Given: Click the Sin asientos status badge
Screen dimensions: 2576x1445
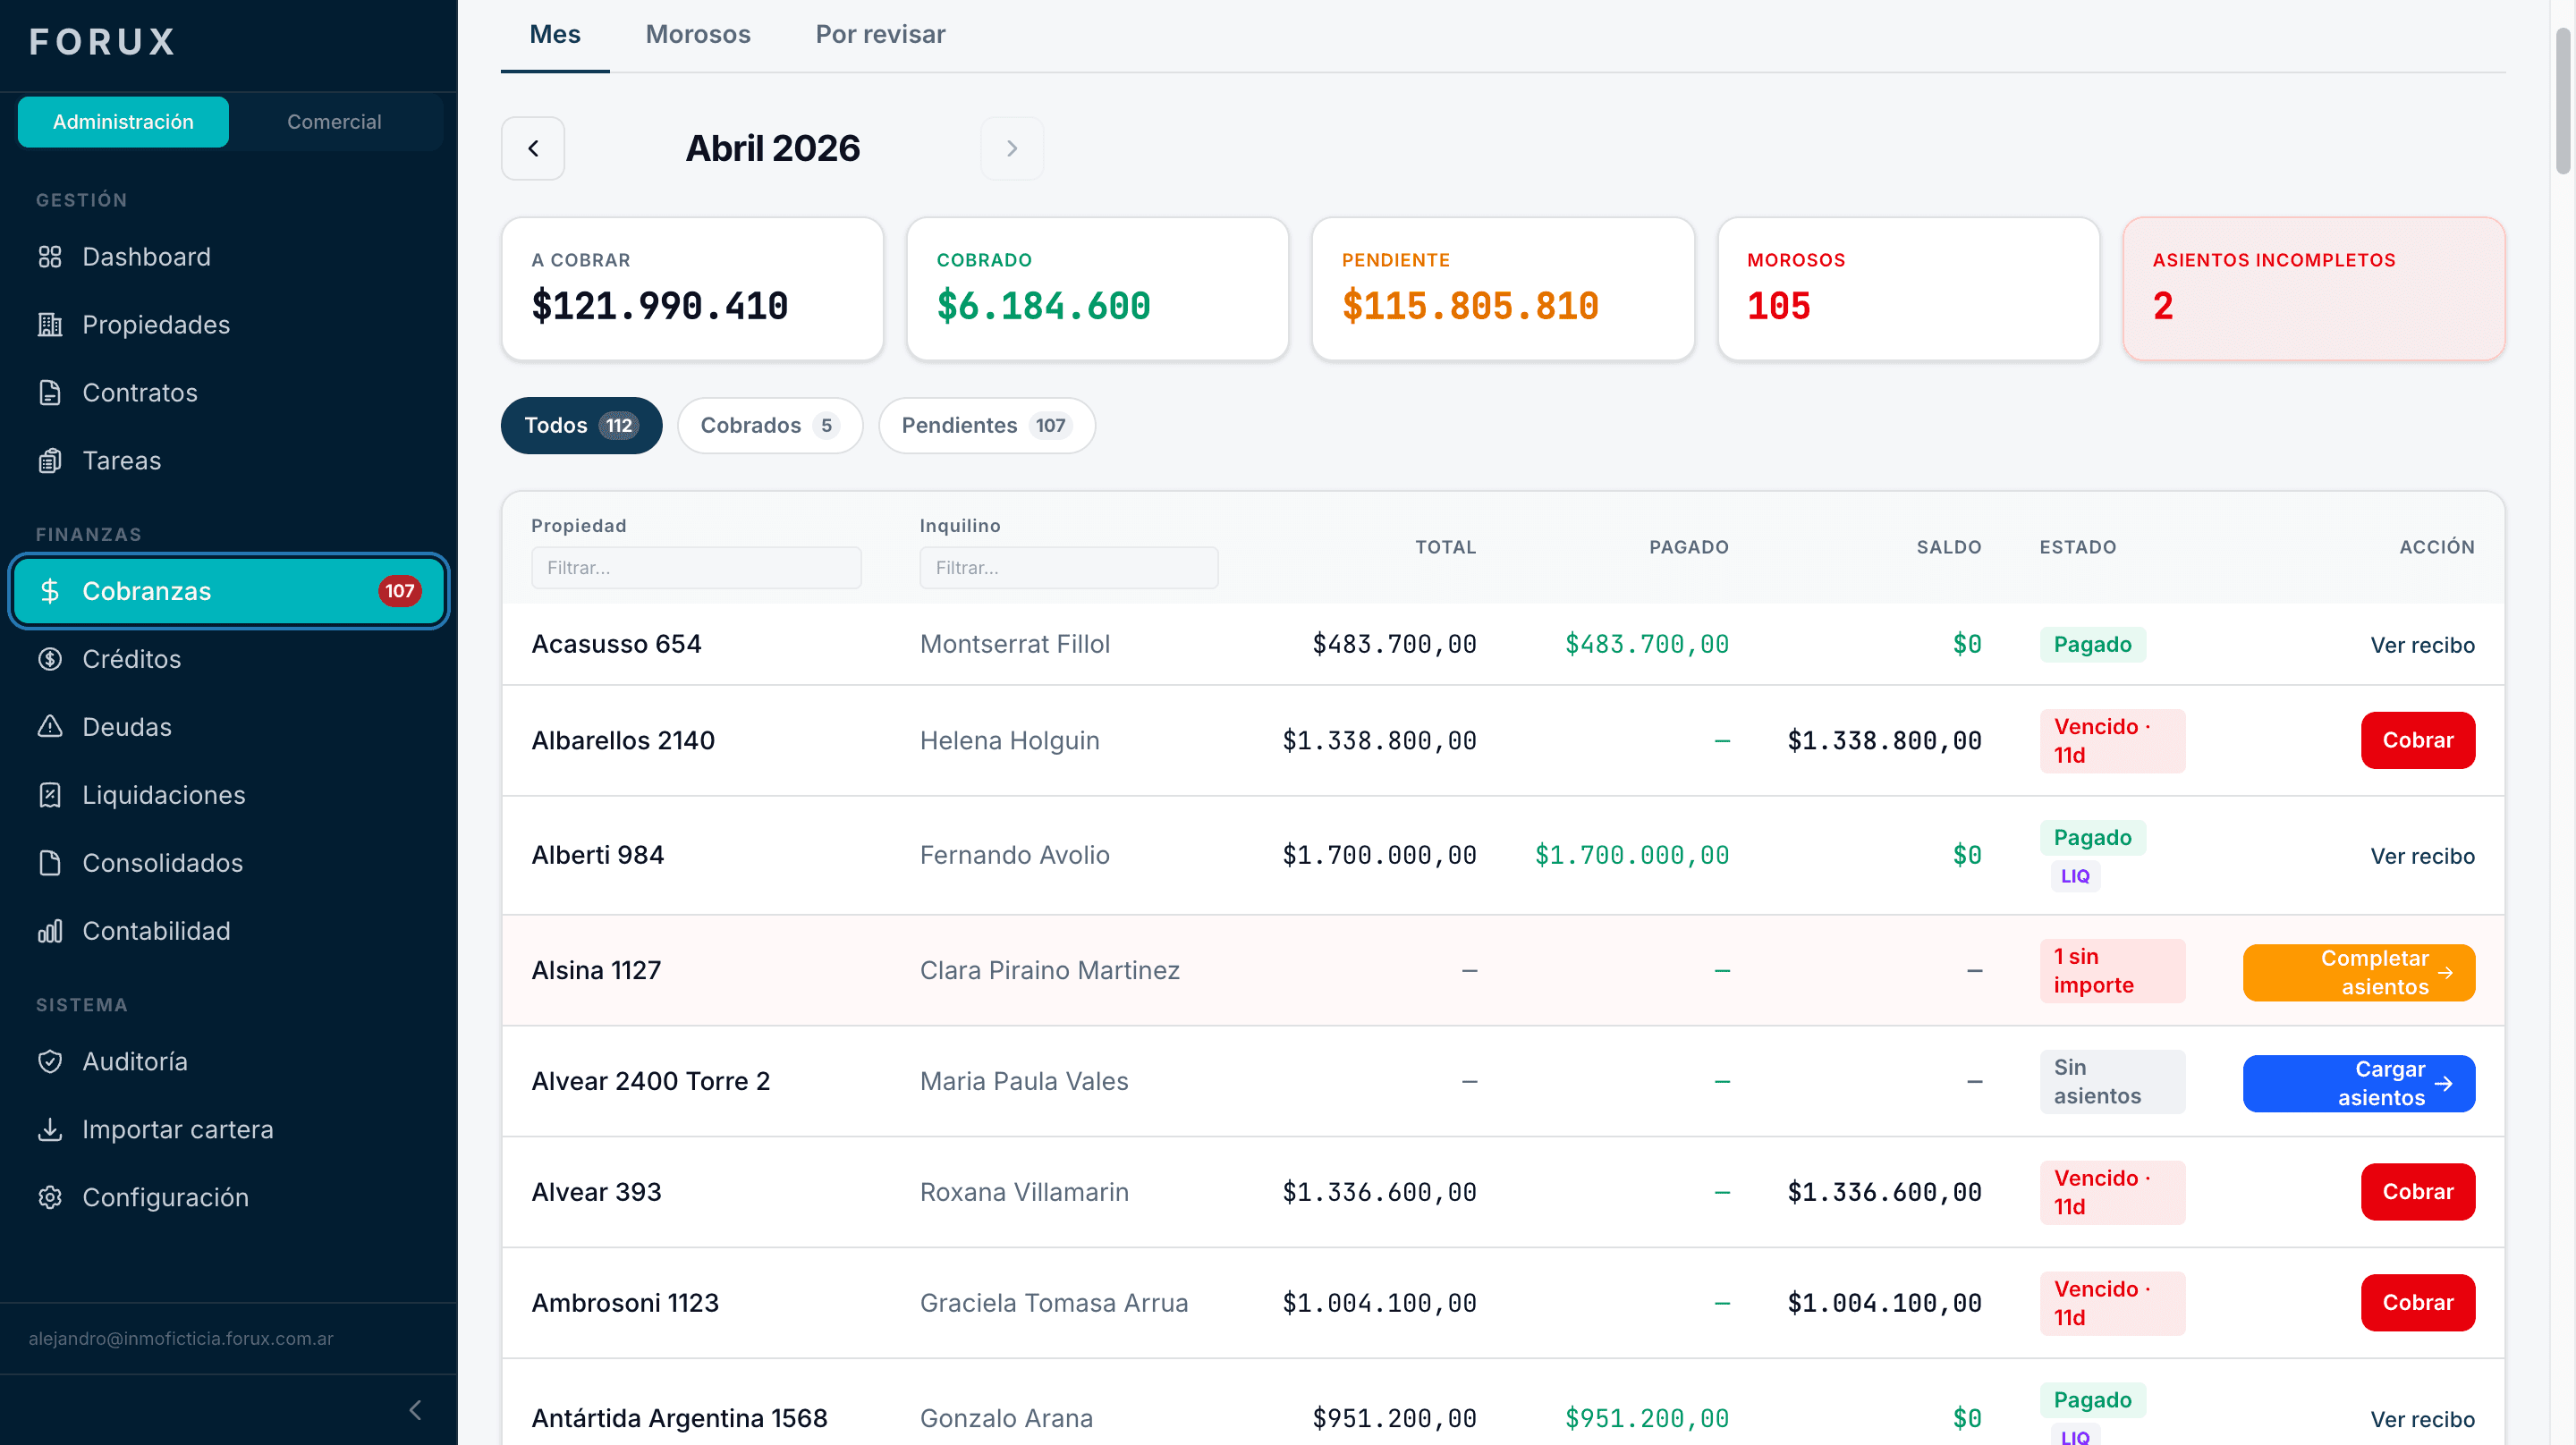Looking at the screenshot, I should tap(2112, 1082).
